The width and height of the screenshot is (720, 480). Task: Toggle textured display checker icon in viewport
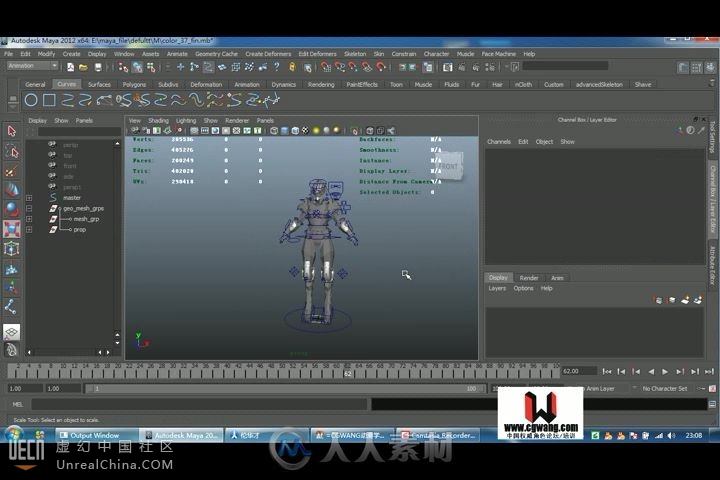305,131
